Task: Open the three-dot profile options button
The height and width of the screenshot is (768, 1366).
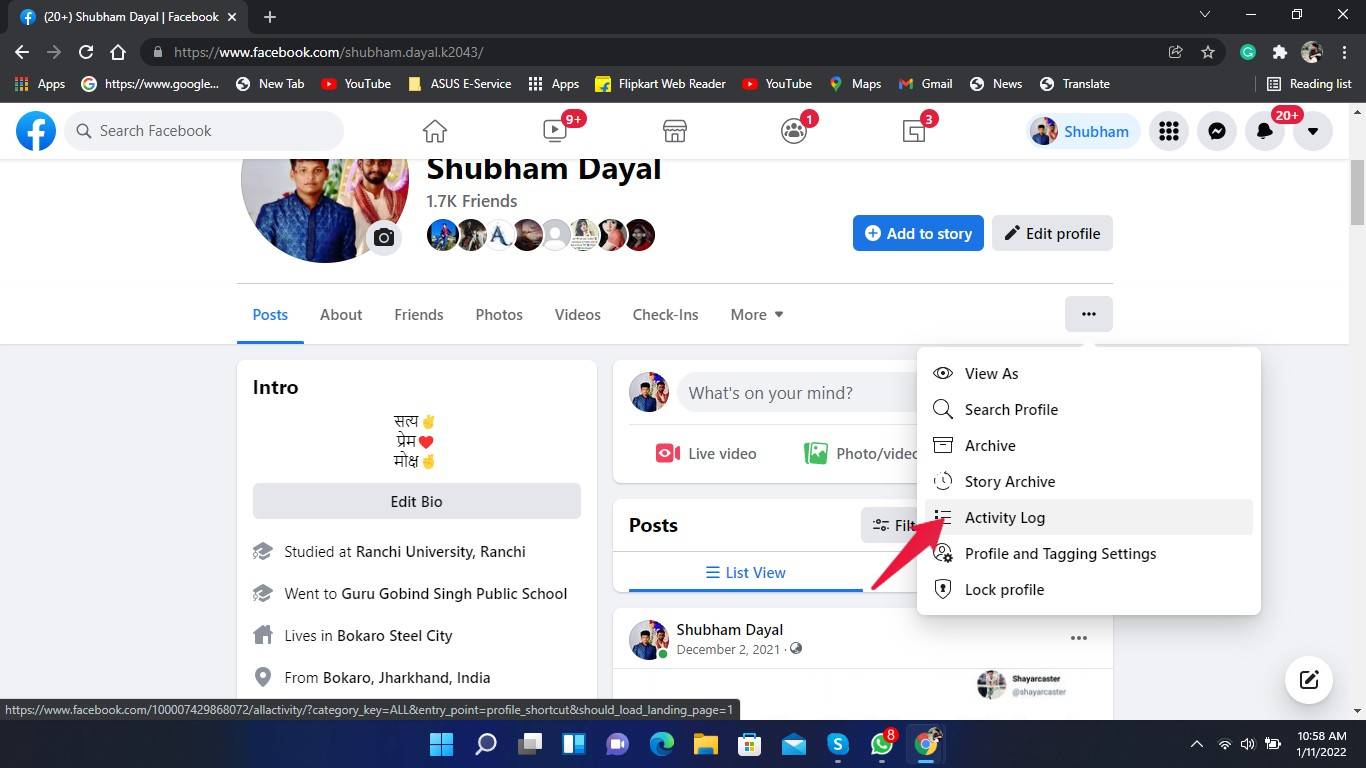Action: (x=1088, y=314)
